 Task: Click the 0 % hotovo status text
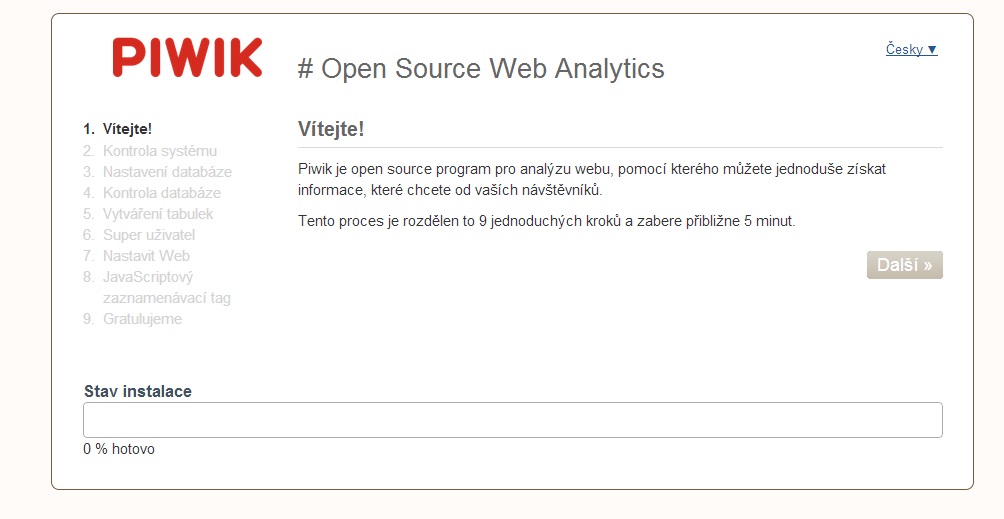tap(119, 449)
